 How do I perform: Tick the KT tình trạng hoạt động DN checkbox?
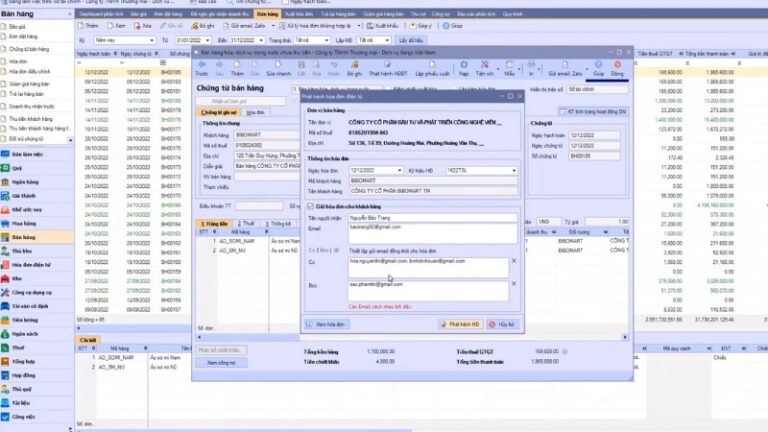click(564, 111)
